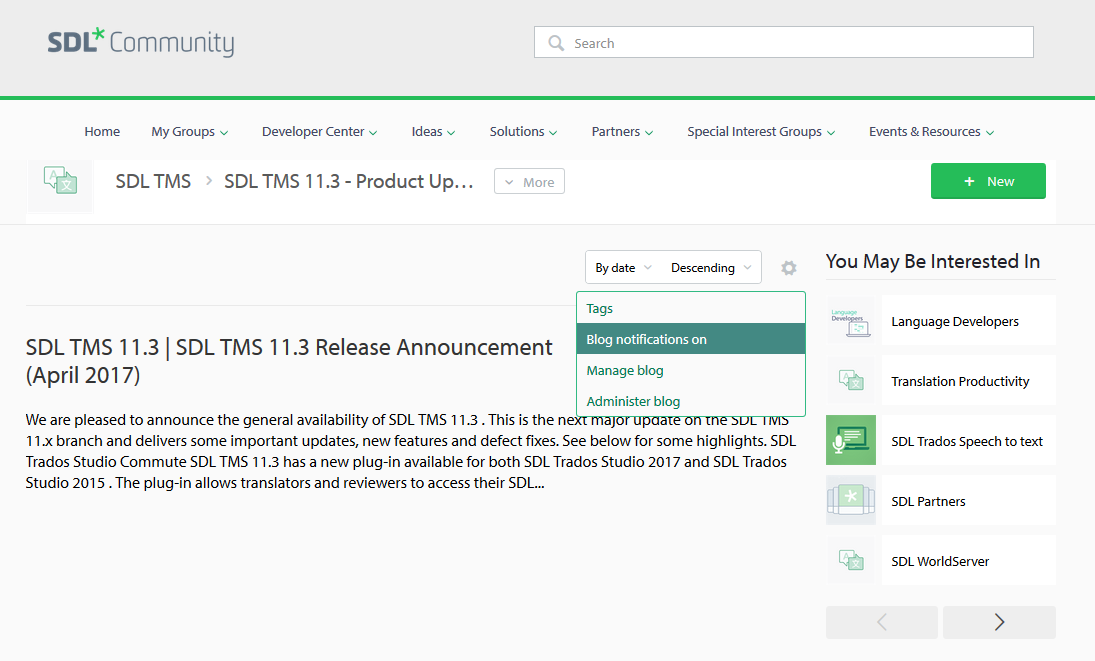Click the 'You May Be Interested In' heading

click(x=933, y=261)
